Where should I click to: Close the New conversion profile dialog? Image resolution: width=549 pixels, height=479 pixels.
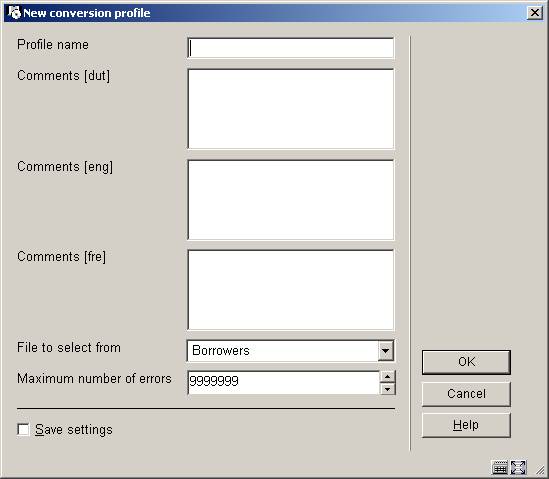click(x=535, y=13)
